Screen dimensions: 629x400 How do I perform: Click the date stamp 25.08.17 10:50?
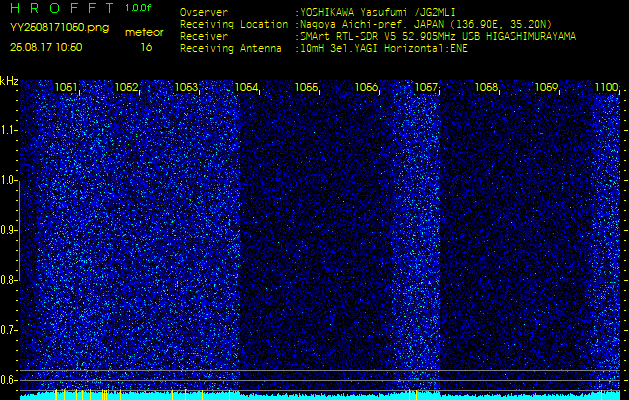[x=46, y=47]
